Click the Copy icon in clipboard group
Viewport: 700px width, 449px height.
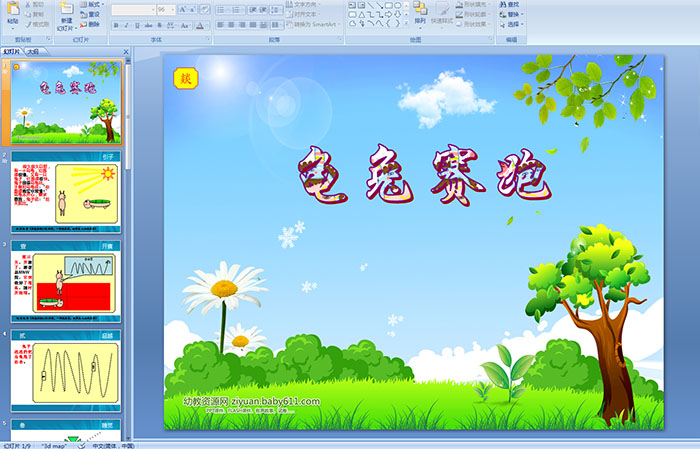(28, 14)
